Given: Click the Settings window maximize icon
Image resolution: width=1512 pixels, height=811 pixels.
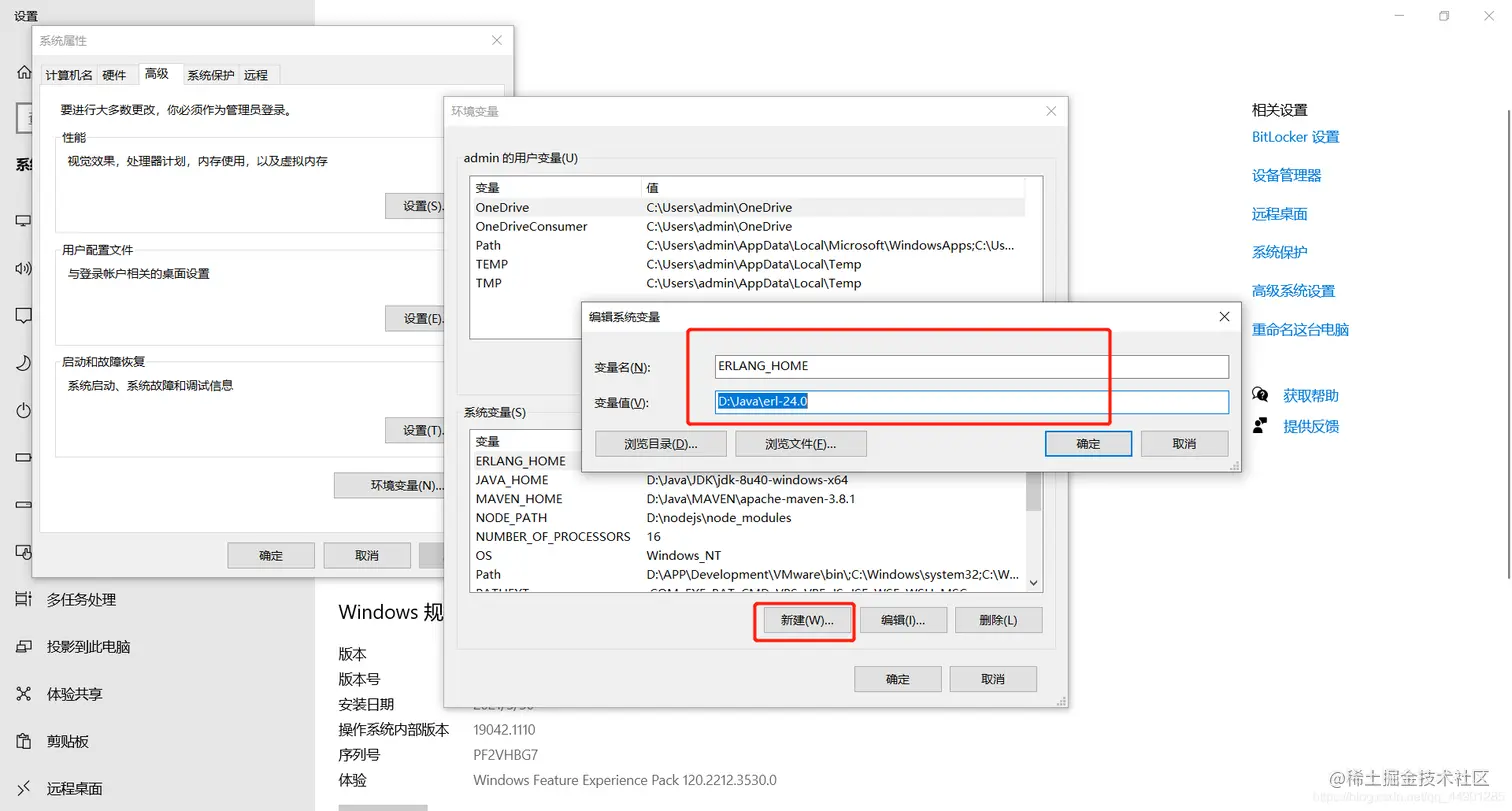Looking at the screenshot, I should coord(1444,16).
